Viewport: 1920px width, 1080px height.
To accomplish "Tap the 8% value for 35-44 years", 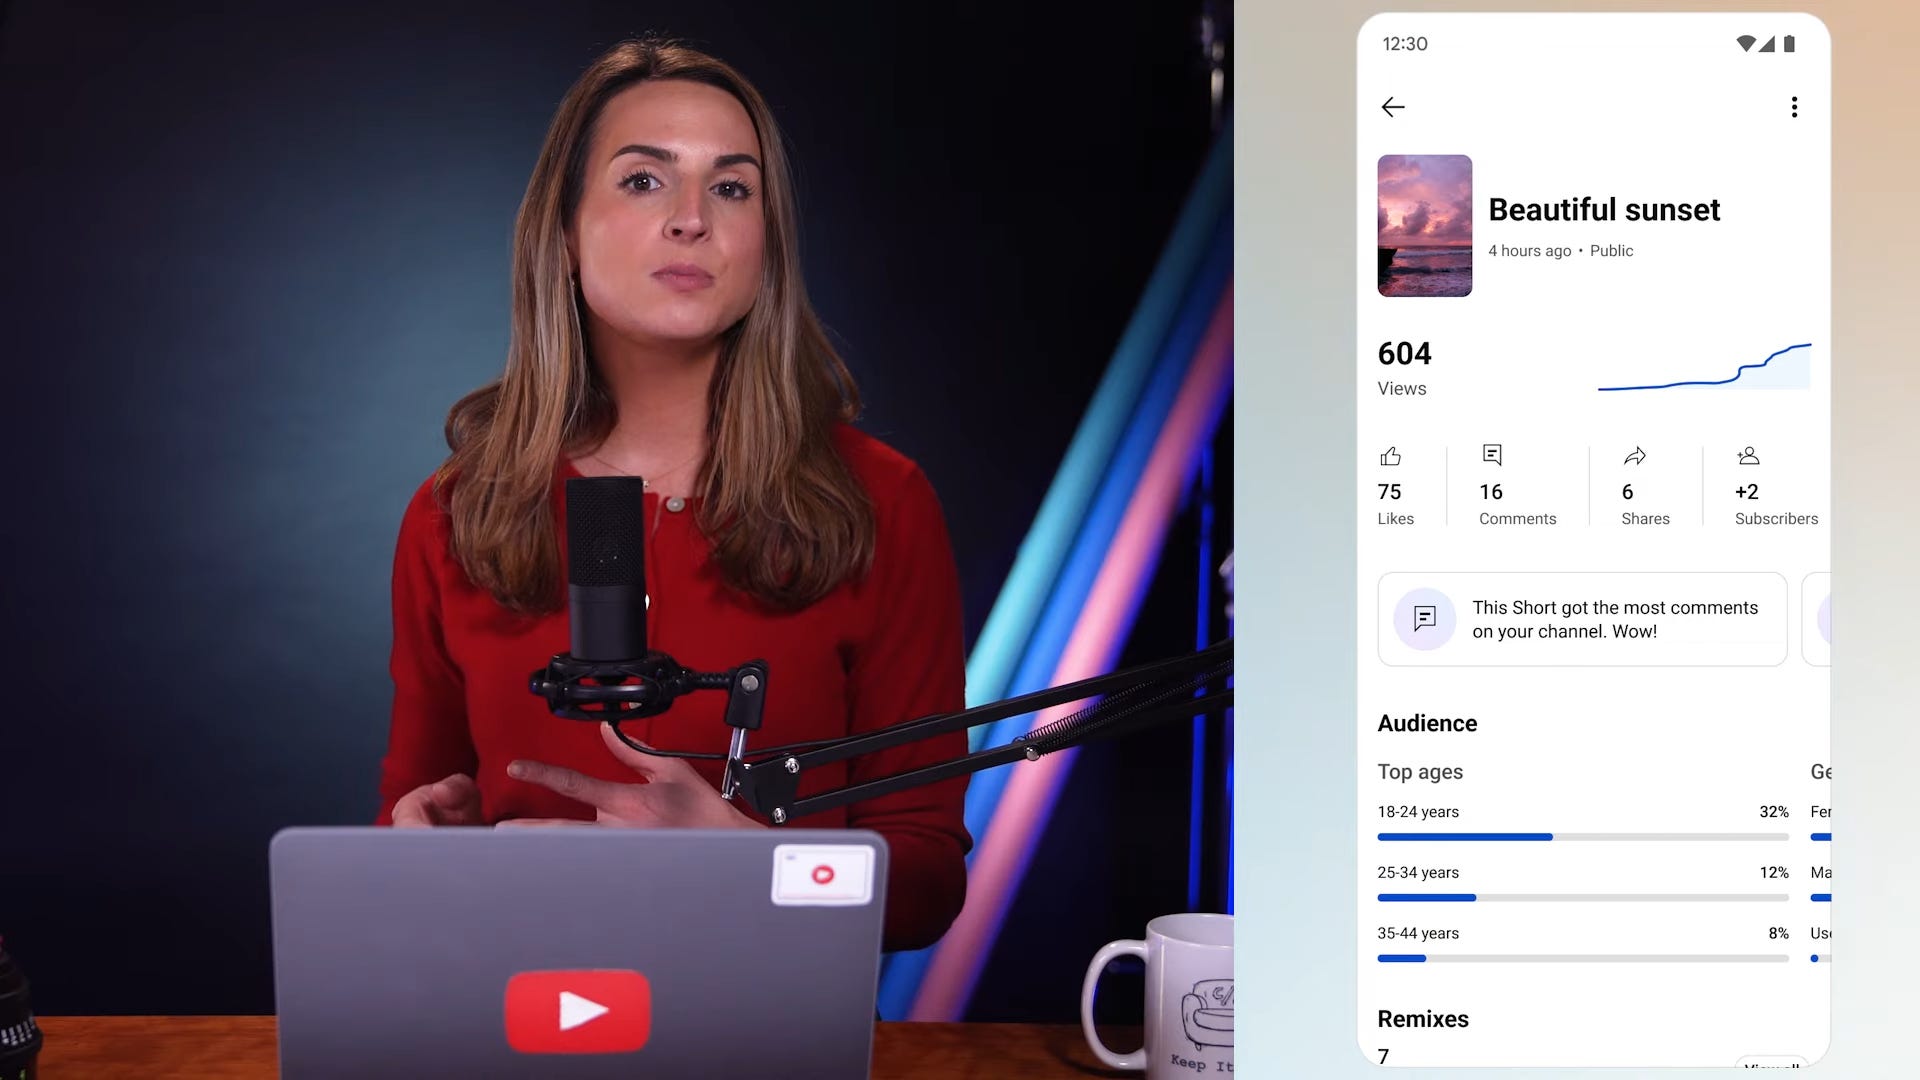I will coord(1778,933).
